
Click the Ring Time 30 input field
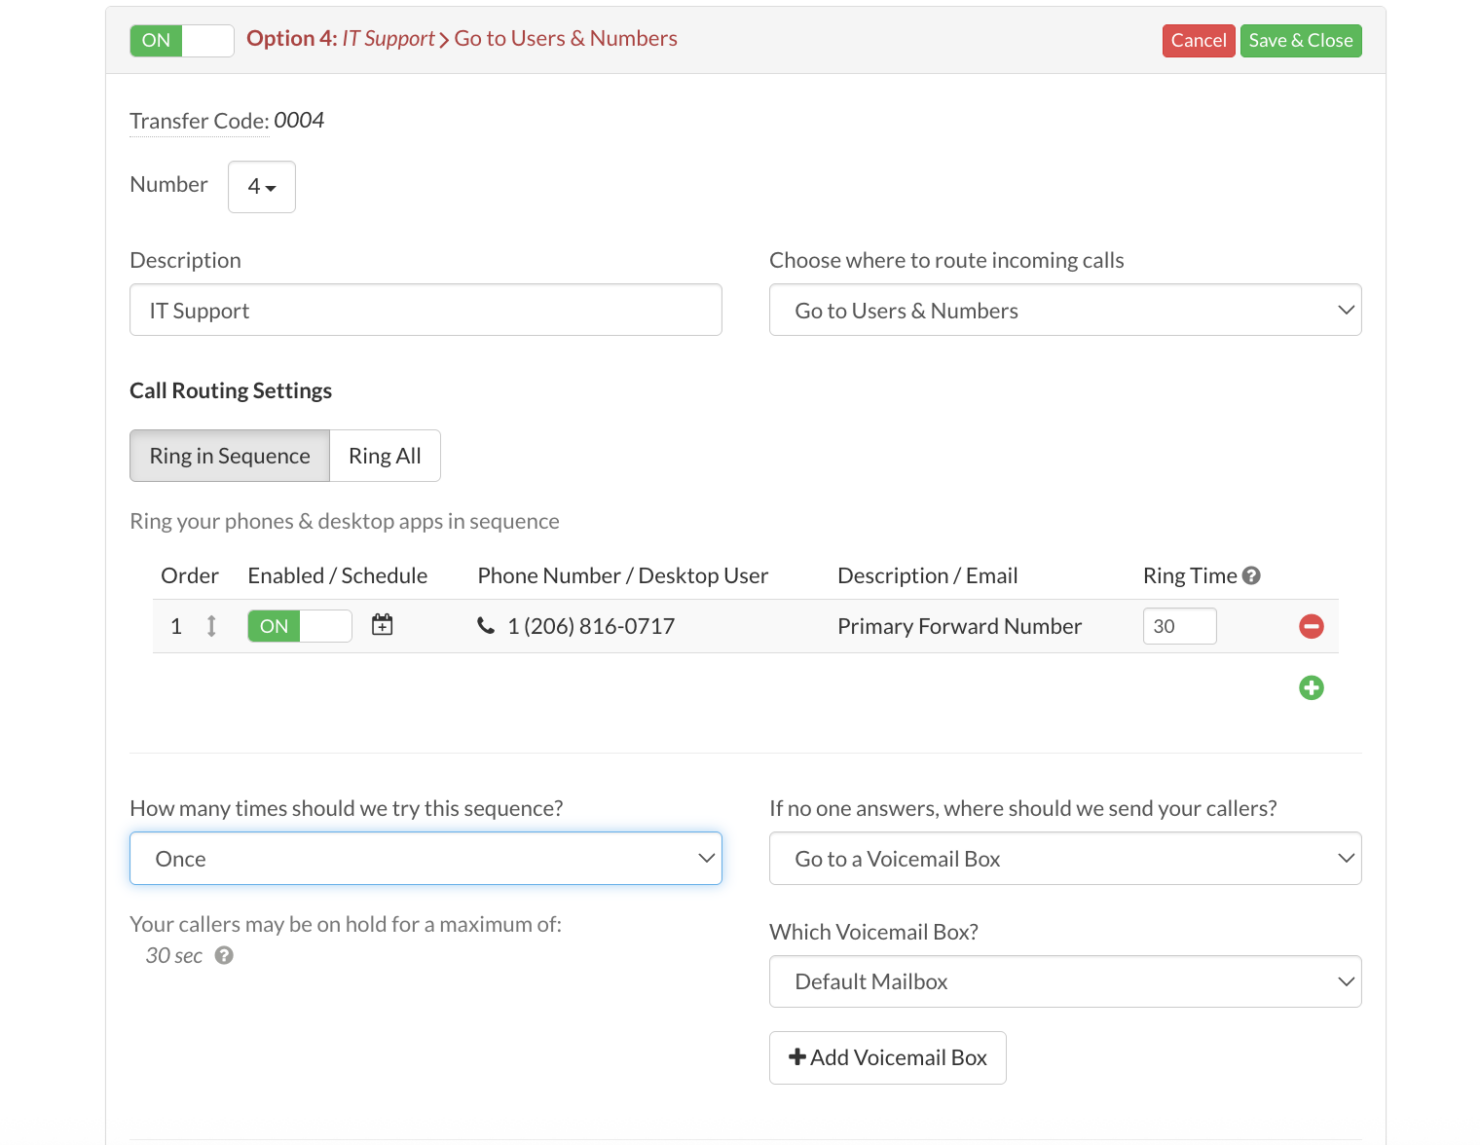click(x=1179, y=626)
